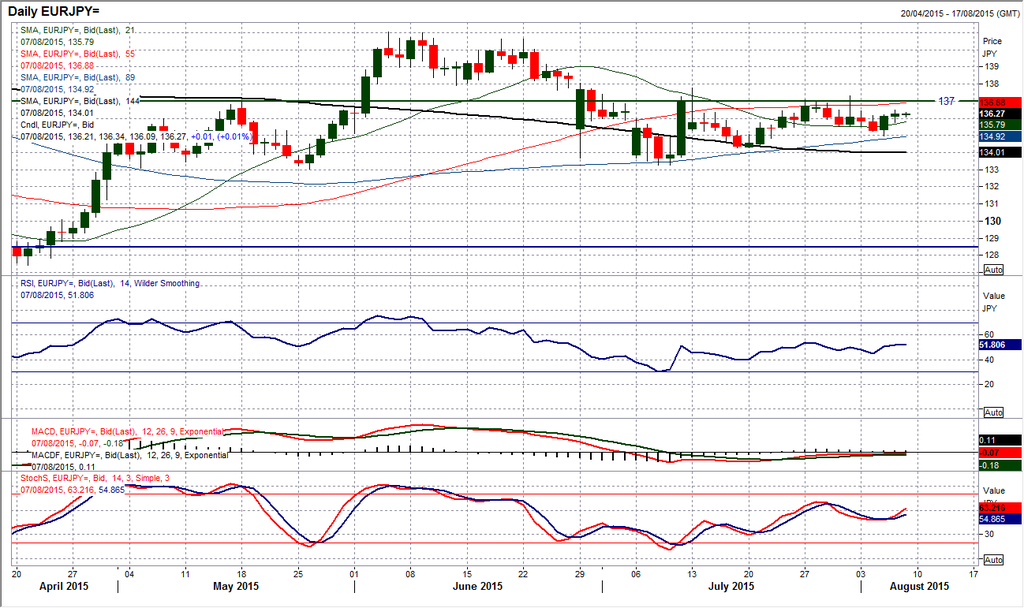This screenshot has width=1024, height=608.
Task: Click the 07/08/2015, 51.806 RSI legend value
Action: 57,295
